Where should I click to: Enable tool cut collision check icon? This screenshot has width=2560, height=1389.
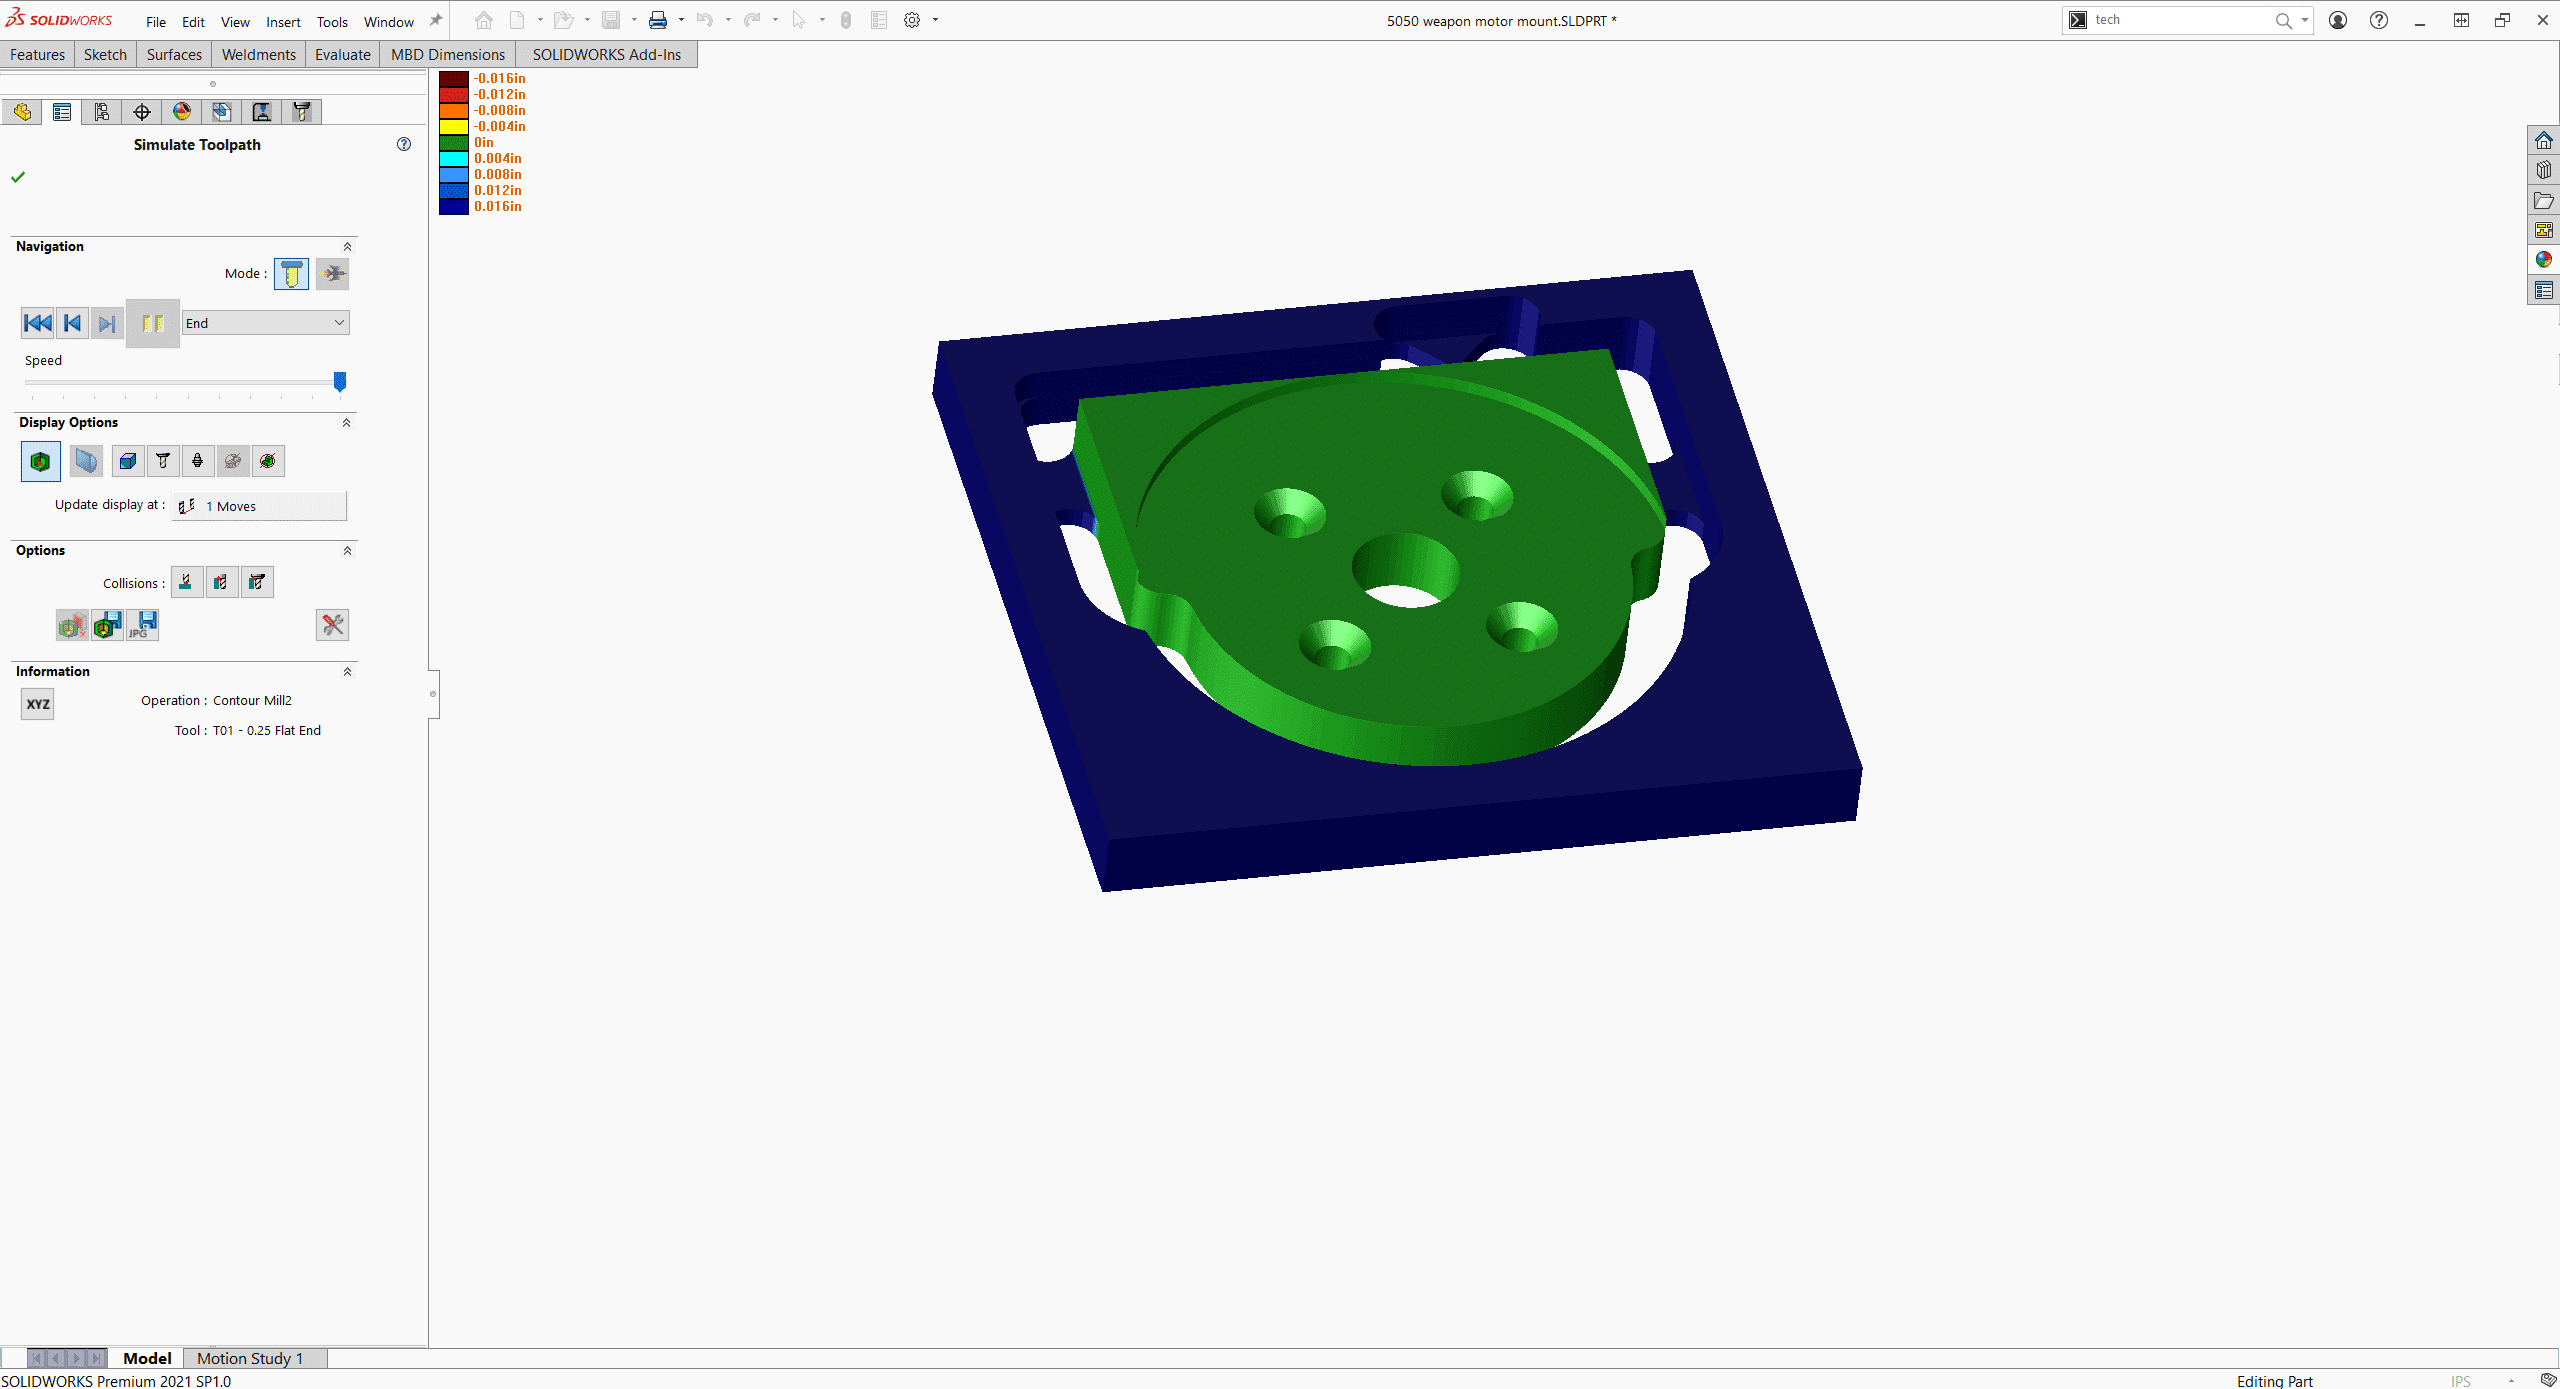(186, 582)
